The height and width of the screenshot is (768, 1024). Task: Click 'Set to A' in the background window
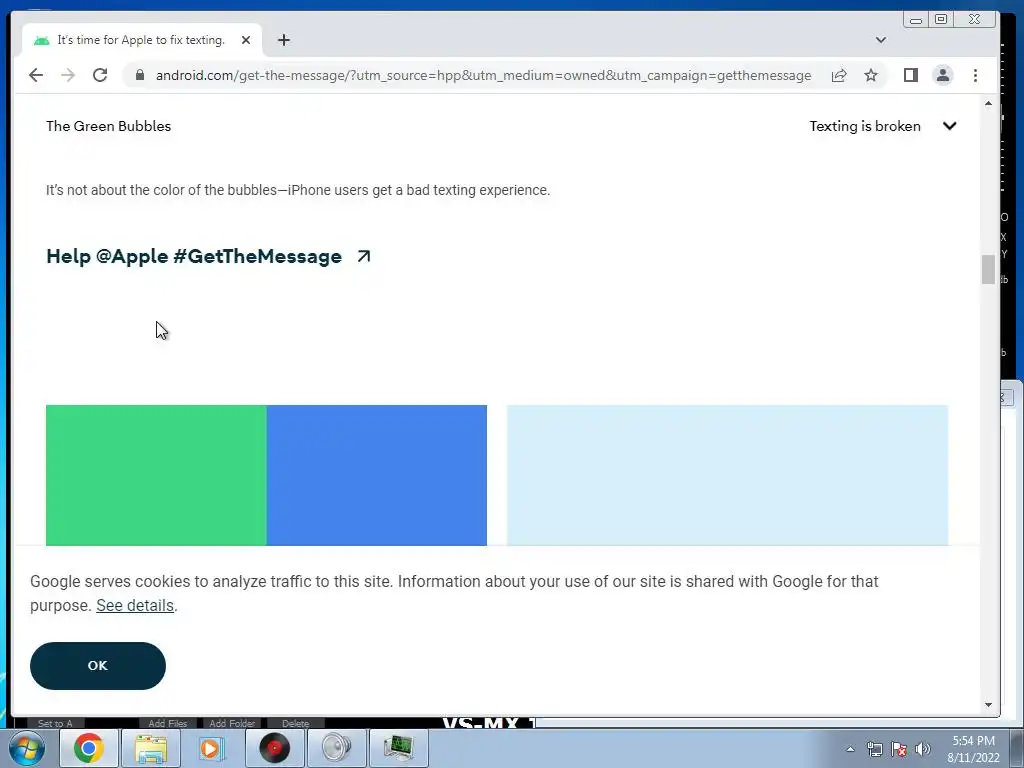click(x=56, y=723)
